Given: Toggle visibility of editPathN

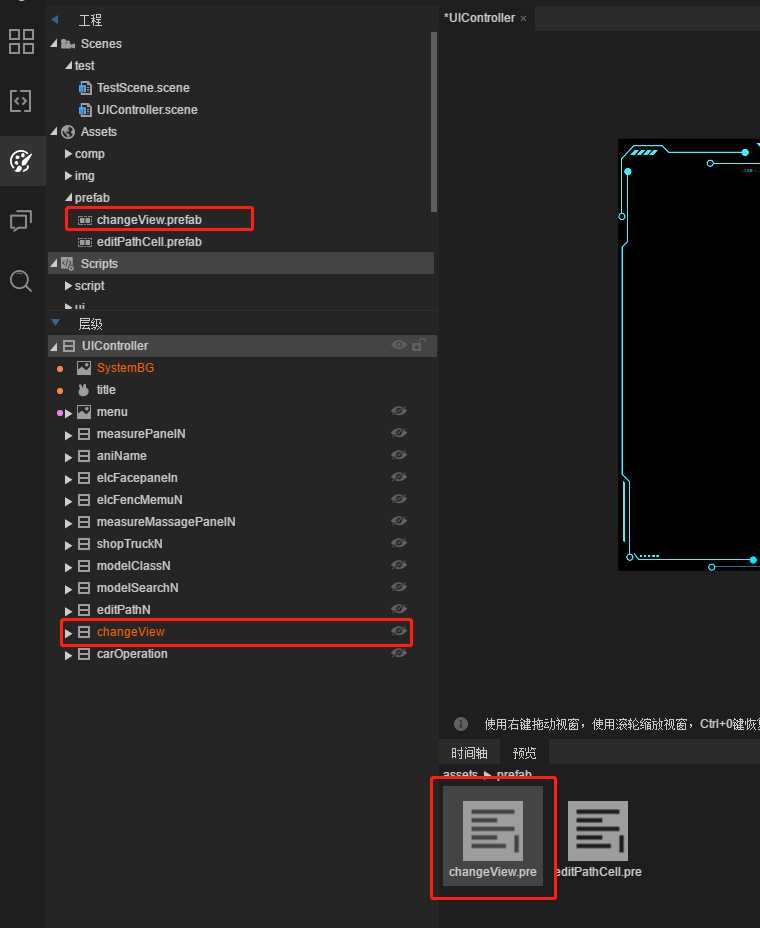Looking at the screenshot, I should 399,608.
